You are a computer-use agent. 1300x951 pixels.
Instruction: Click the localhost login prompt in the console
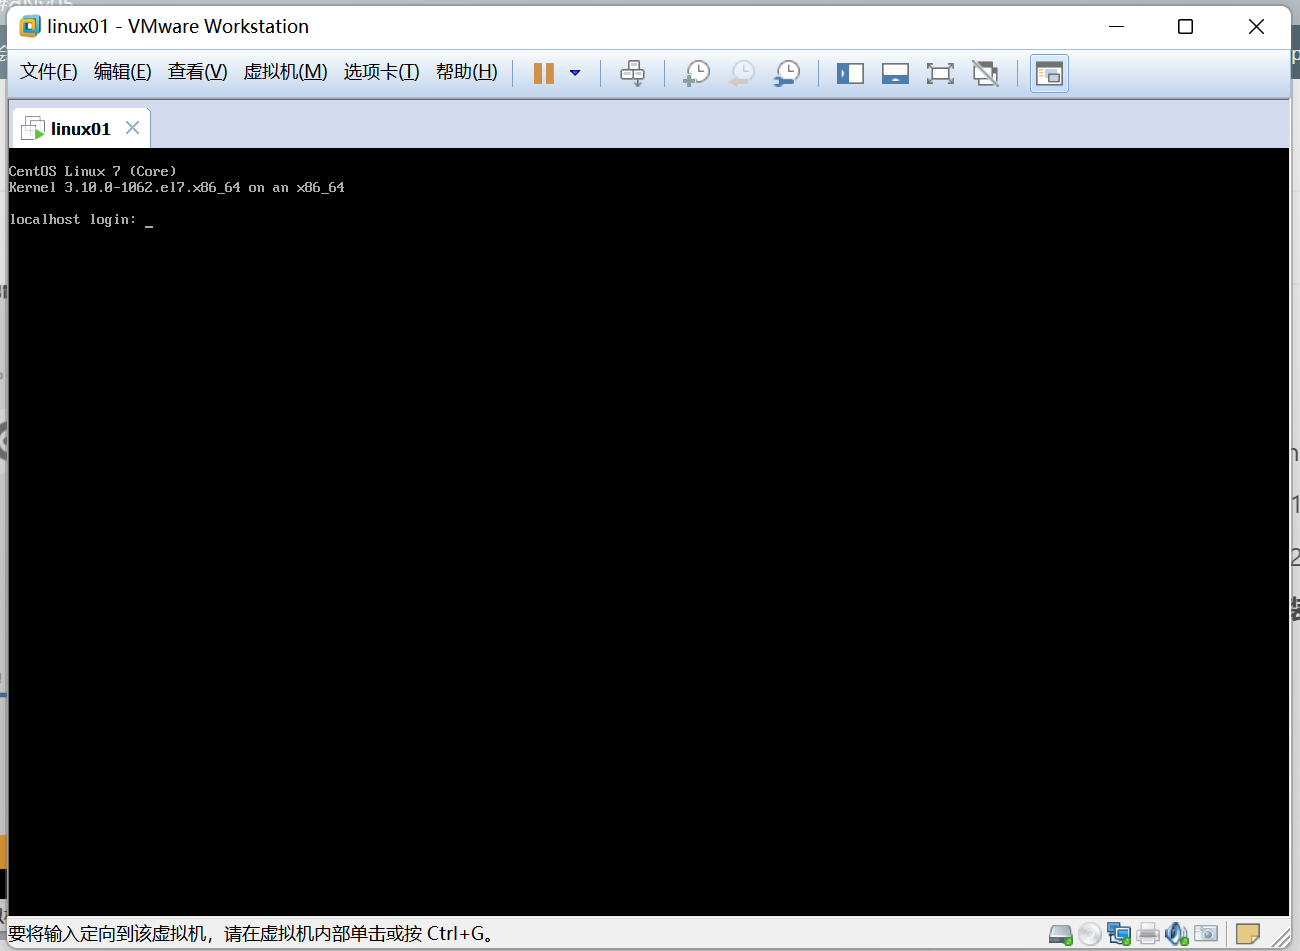click(73, 219)
